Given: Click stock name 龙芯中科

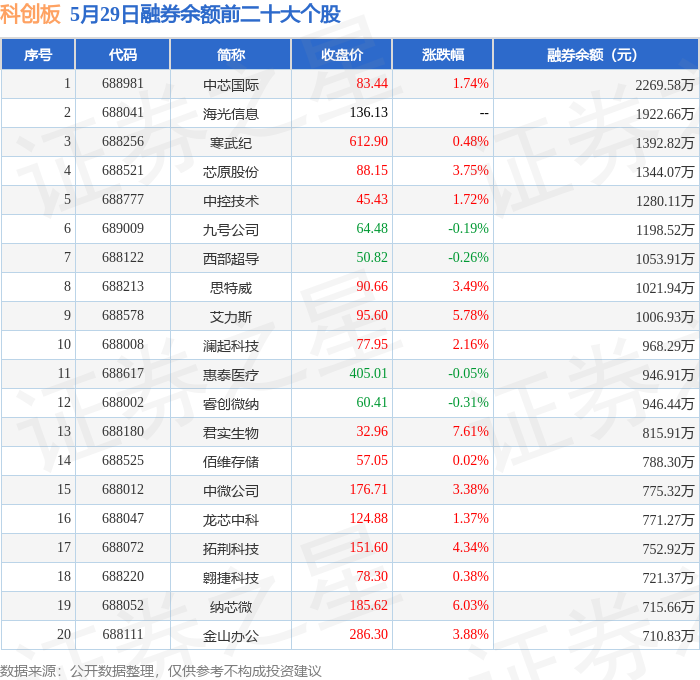Looking at the screenshot, I should [x=231, y=520].
